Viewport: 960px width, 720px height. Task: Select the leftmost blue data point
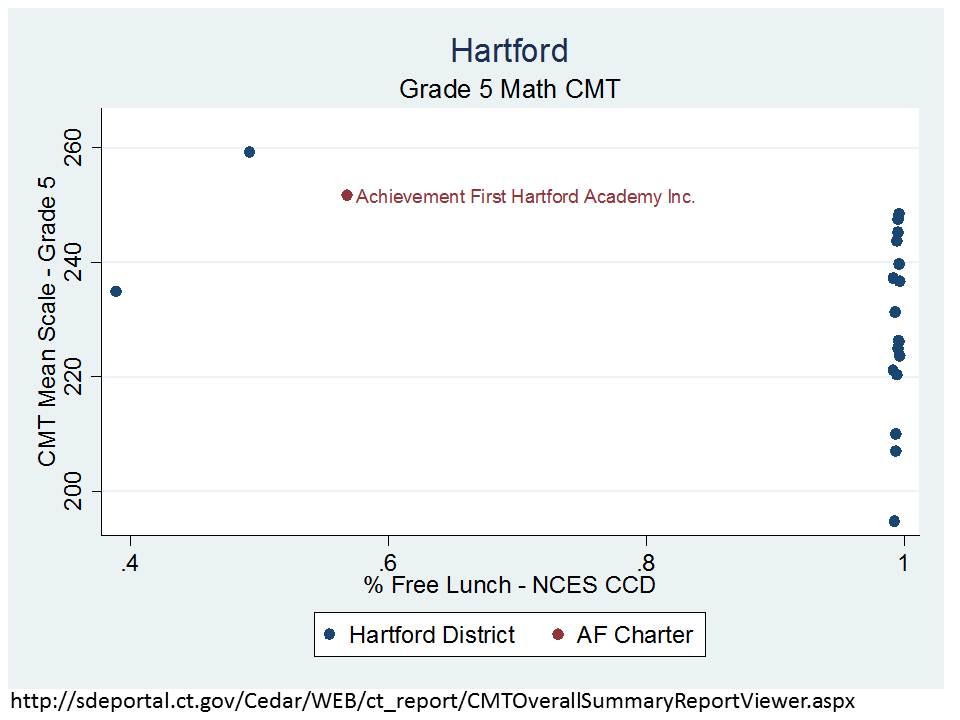point(116,291)
